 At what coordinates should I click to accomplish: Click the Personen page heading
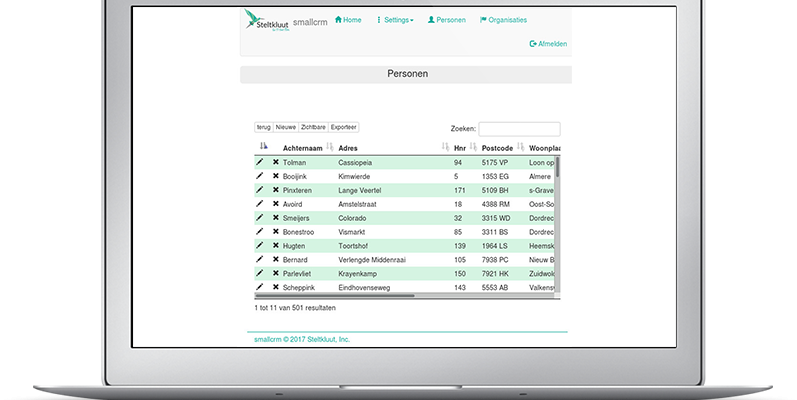point(407,74)
